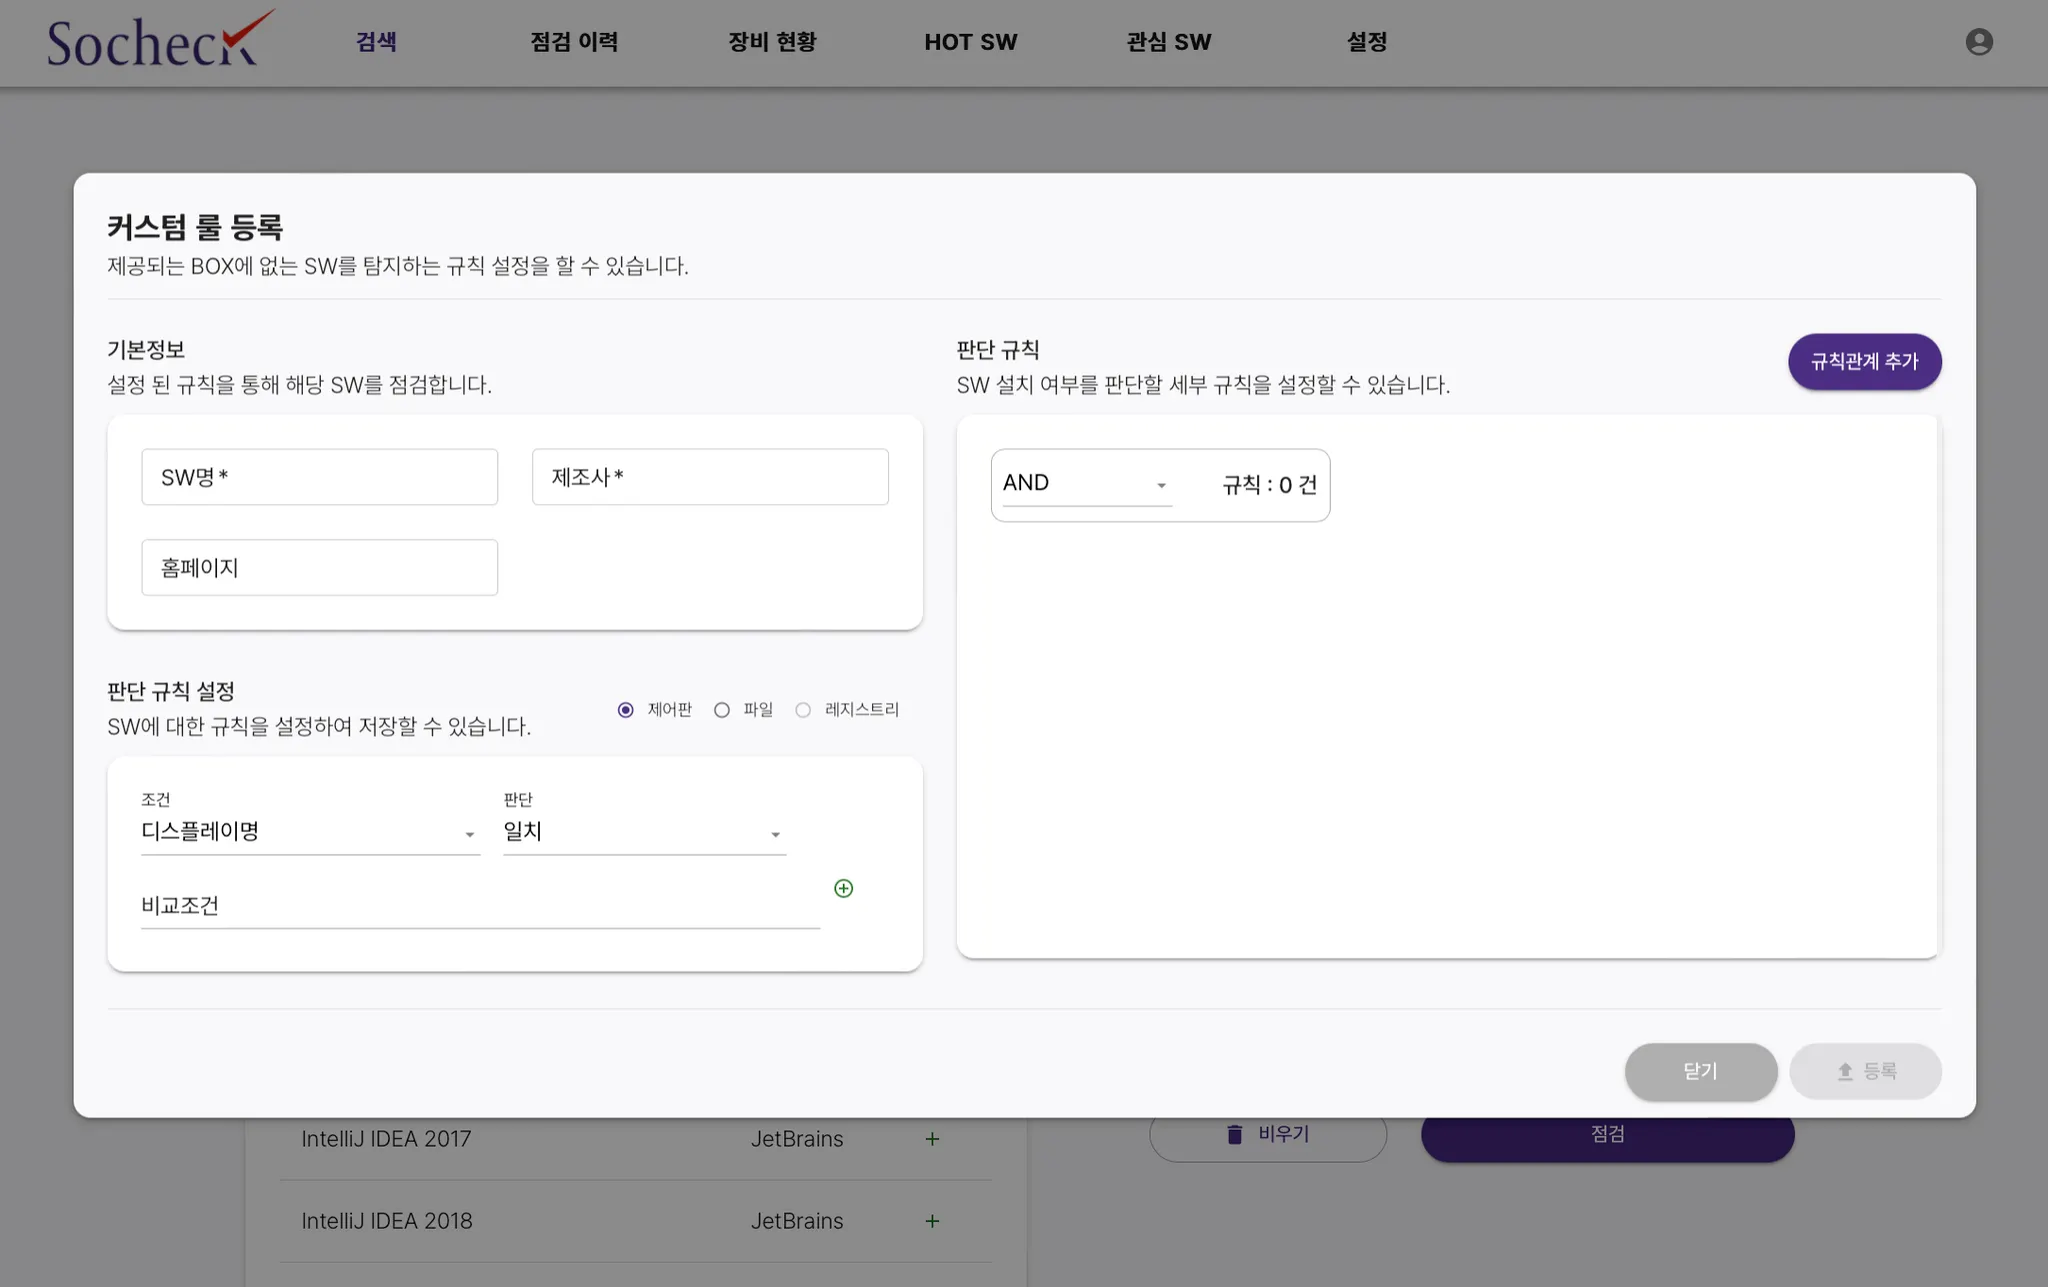2048x1287 pixels.
Task: Focus the 비교조건 text field
Action: [x=480, y=905]
